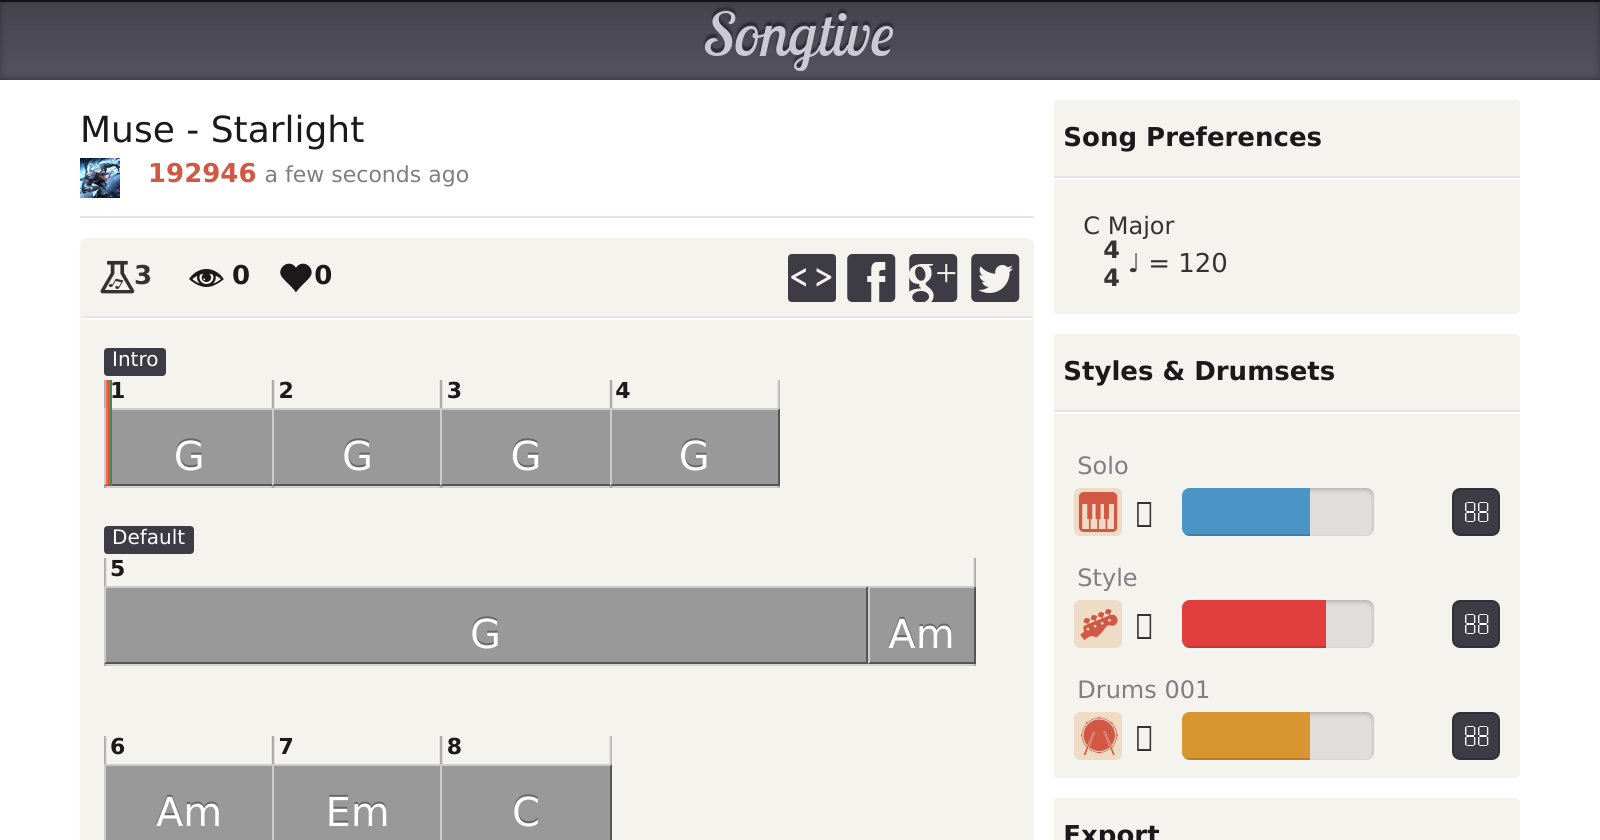Click the drum icon under Drums 001

tap(1097, 736)
